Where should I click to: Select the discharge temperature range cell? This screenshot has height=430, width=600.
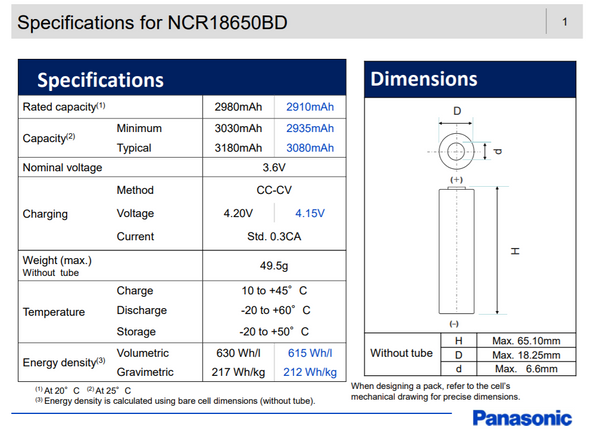coord(274,311)
